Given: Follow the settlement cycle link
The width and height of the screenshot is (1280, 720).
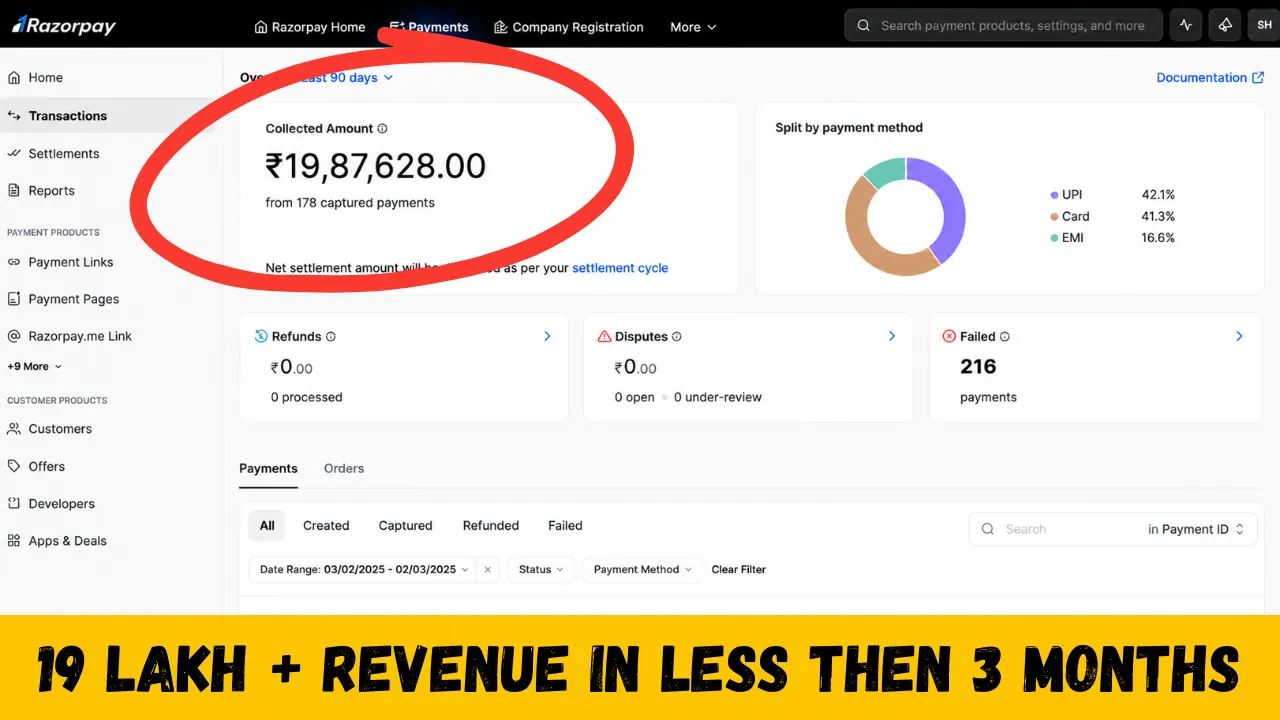Looking at the screenshot, I should pyautogui.click(x=620, y=268).
